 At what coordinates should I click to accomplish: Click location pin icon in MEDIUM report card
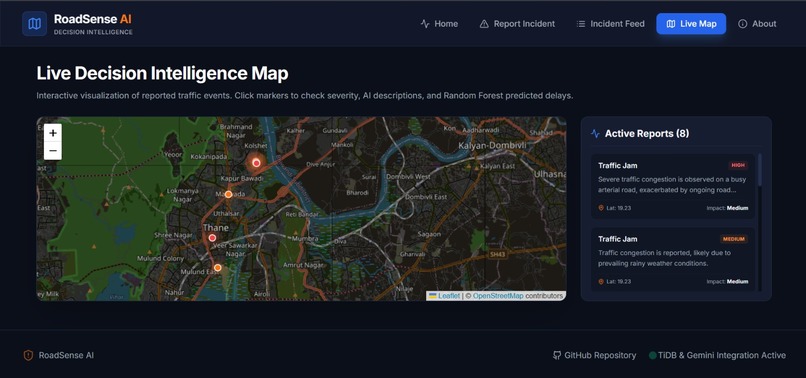coord(601,281)
